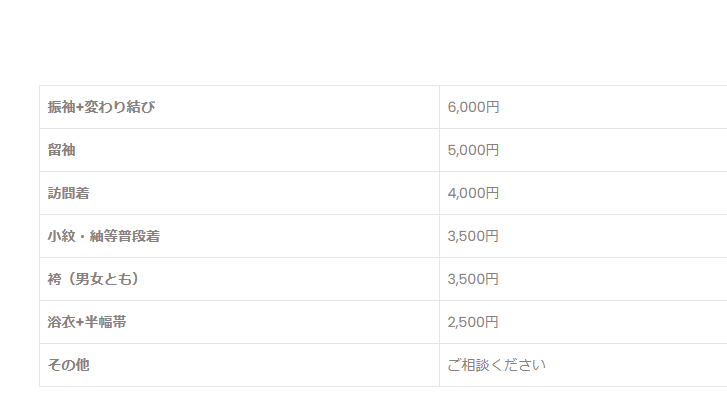Click the その他 row label
Image resolution: width=727 pixels, height=418 pixels.
tap(68, 365)
